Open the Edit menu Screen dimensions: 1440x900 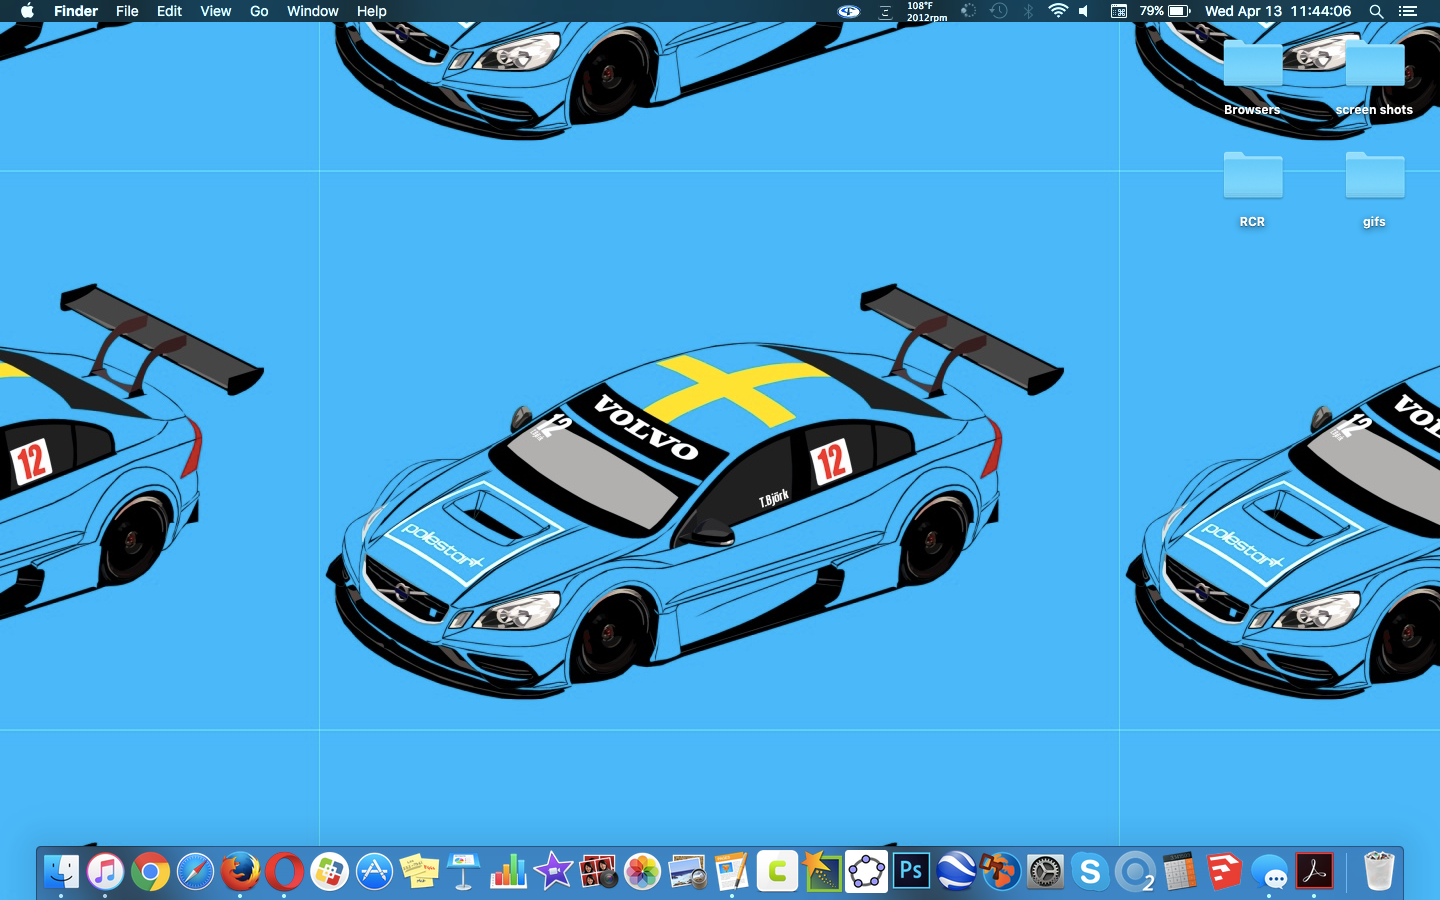170,11
